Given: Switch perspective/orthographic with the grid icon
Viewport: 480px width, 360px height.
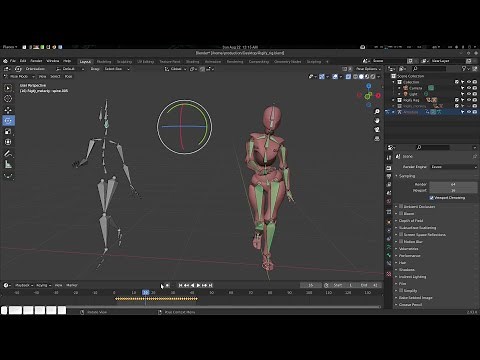Looking at the screenshot, I should coord(377,139).
